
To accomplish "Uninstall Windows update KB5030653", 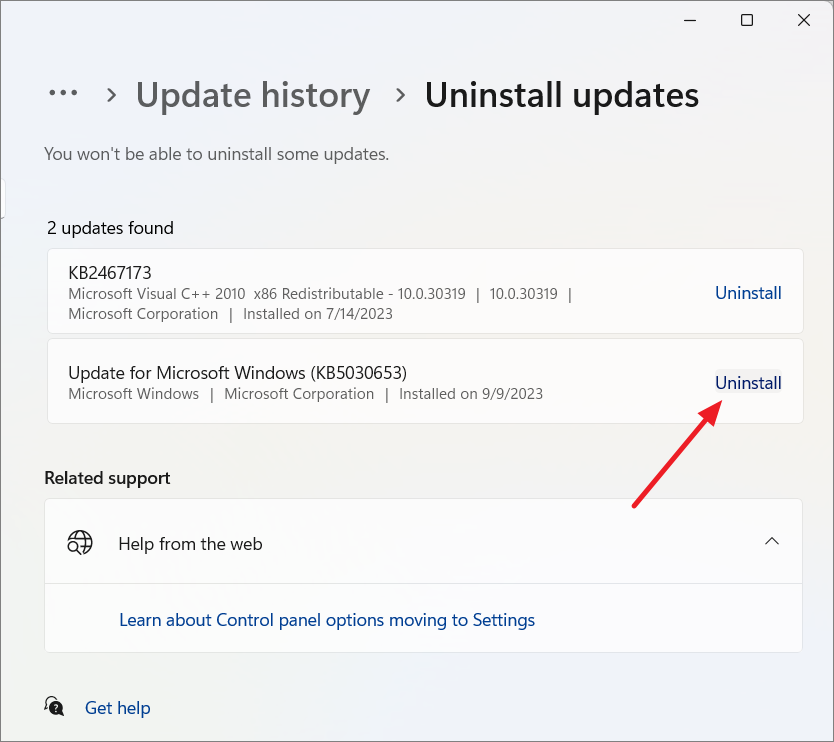I will [x=748, y=382].
